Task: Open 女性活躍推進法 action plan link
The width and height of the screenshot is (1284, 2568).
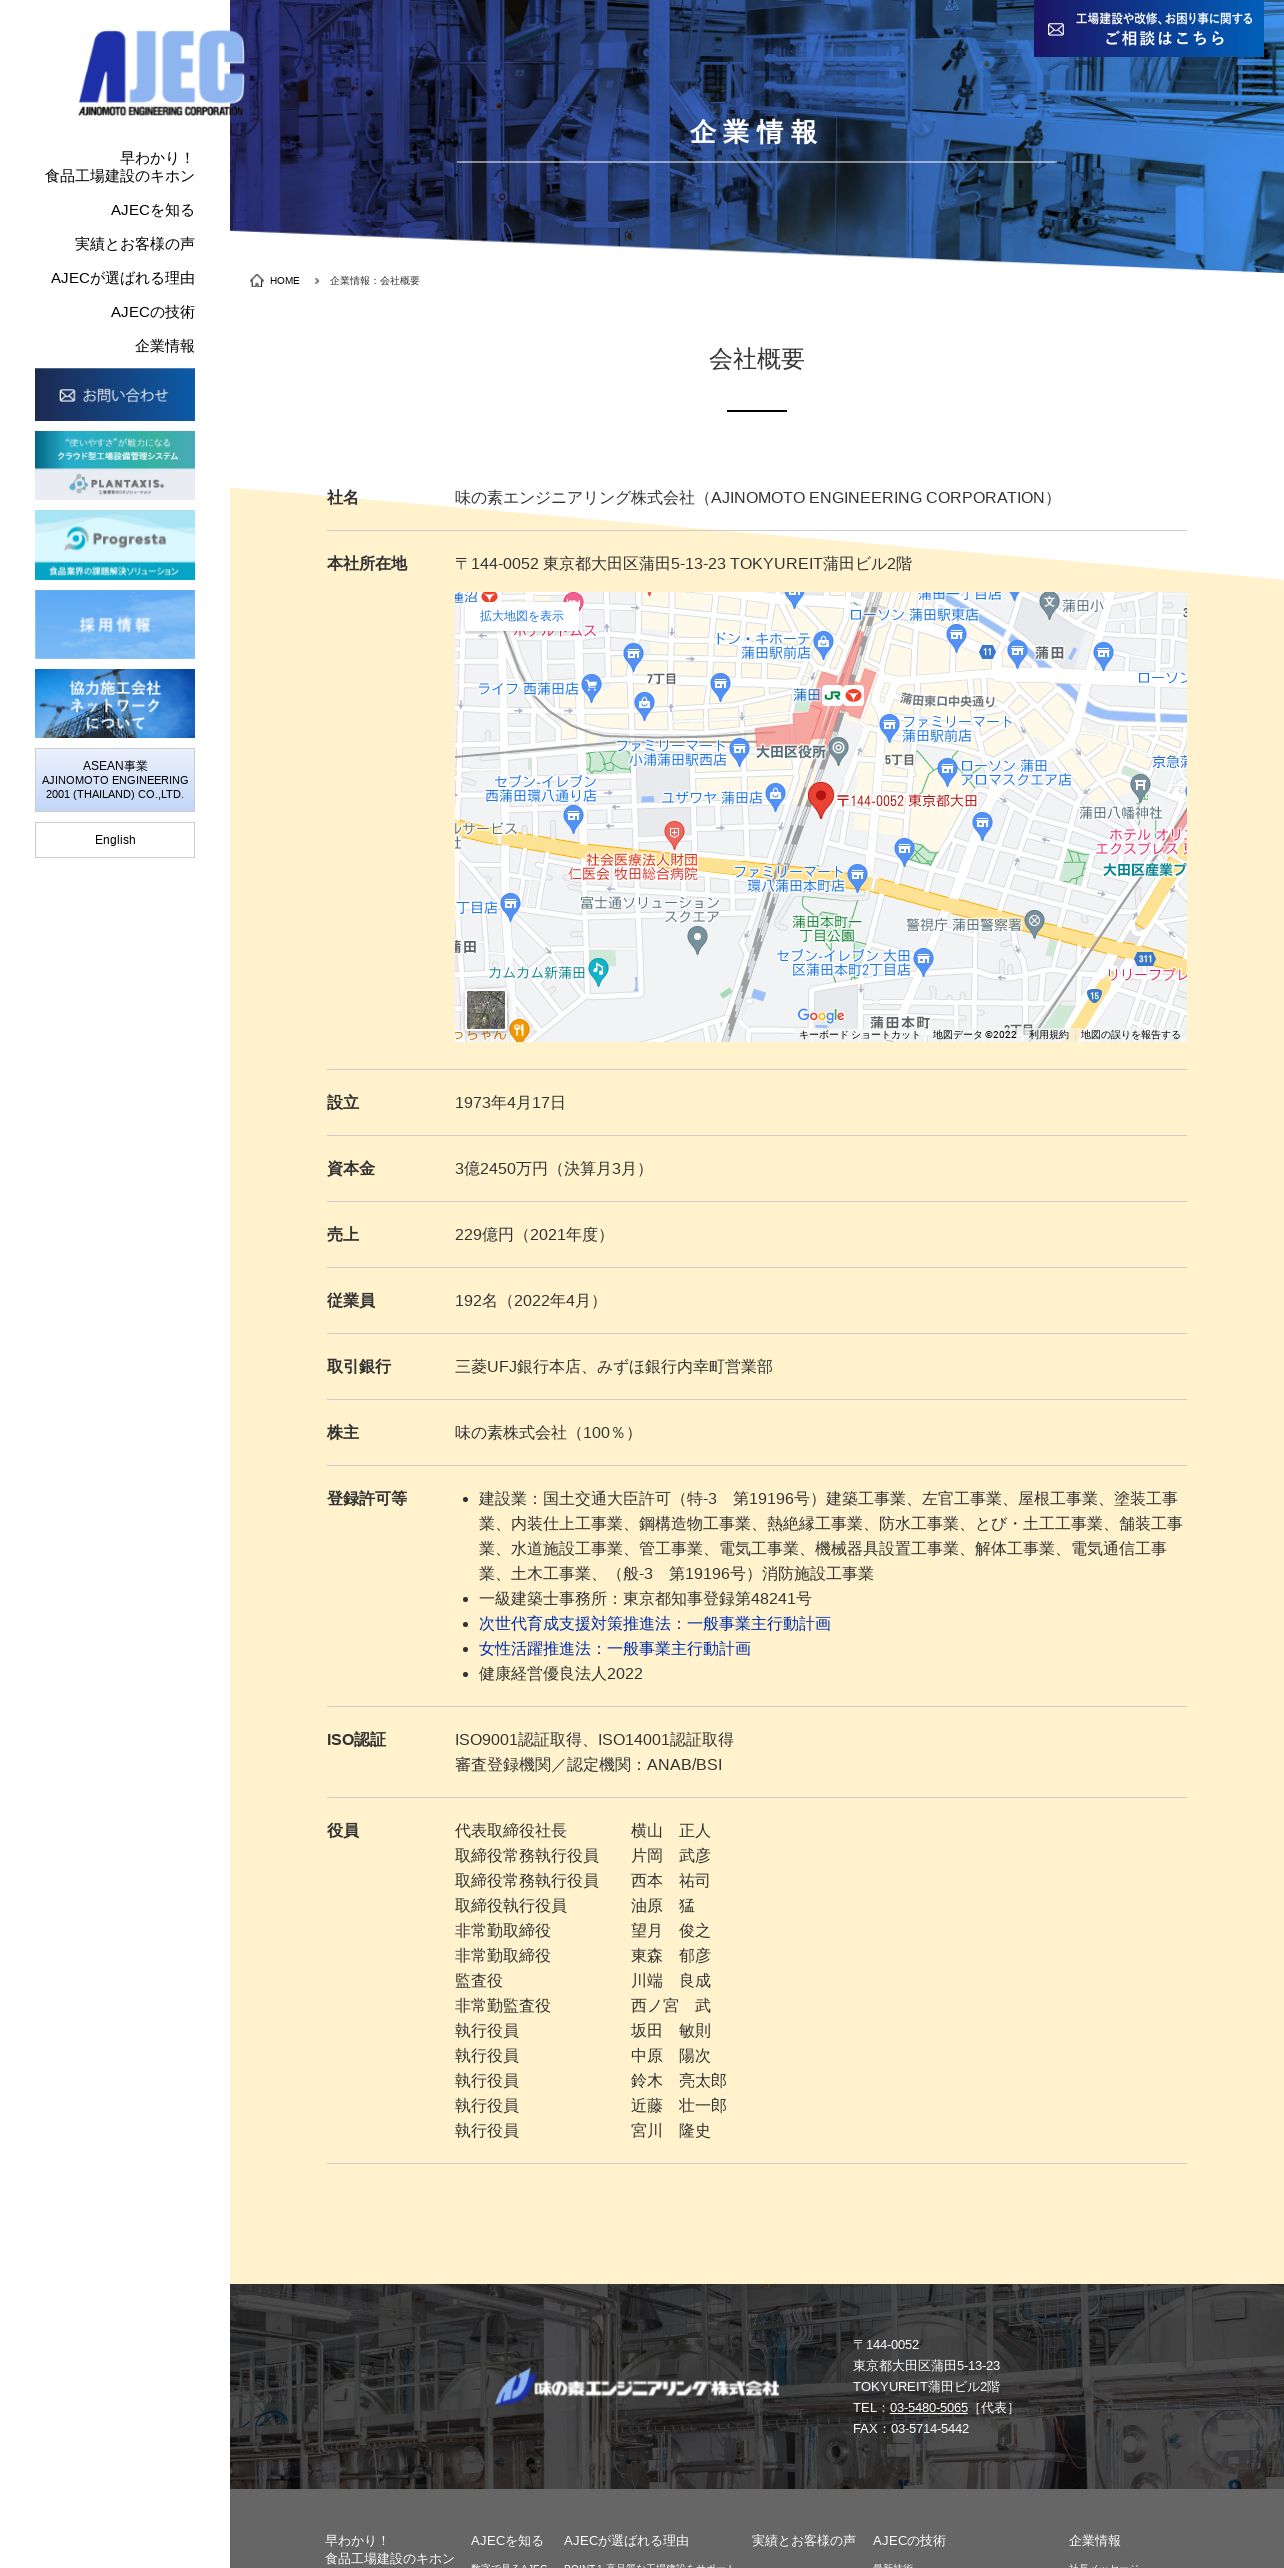Action: click(x=614, y=1649)
